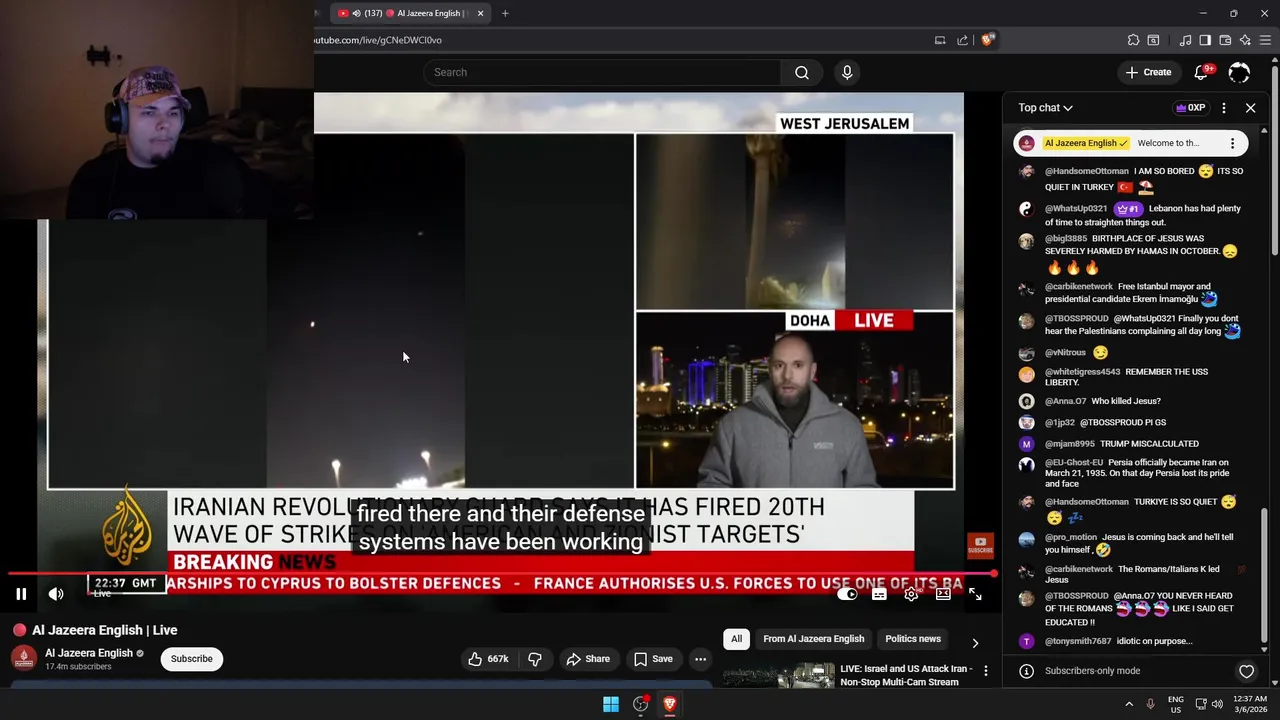Viewport: 1280px width, 720px height.
Task: Open ENG US language switcher
Action: [x=1176, y=704]
